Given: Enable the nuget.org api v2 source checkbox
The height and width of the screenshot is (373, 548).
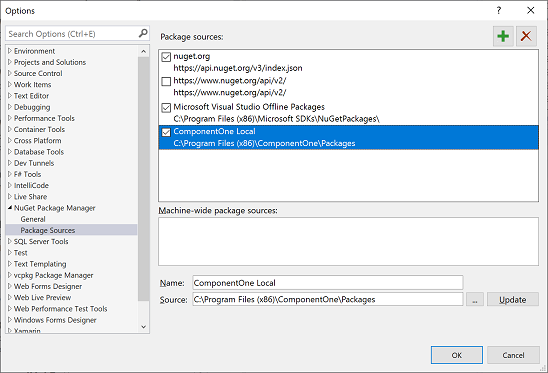Looking at the screenshot, I should [x=166, y=81].
